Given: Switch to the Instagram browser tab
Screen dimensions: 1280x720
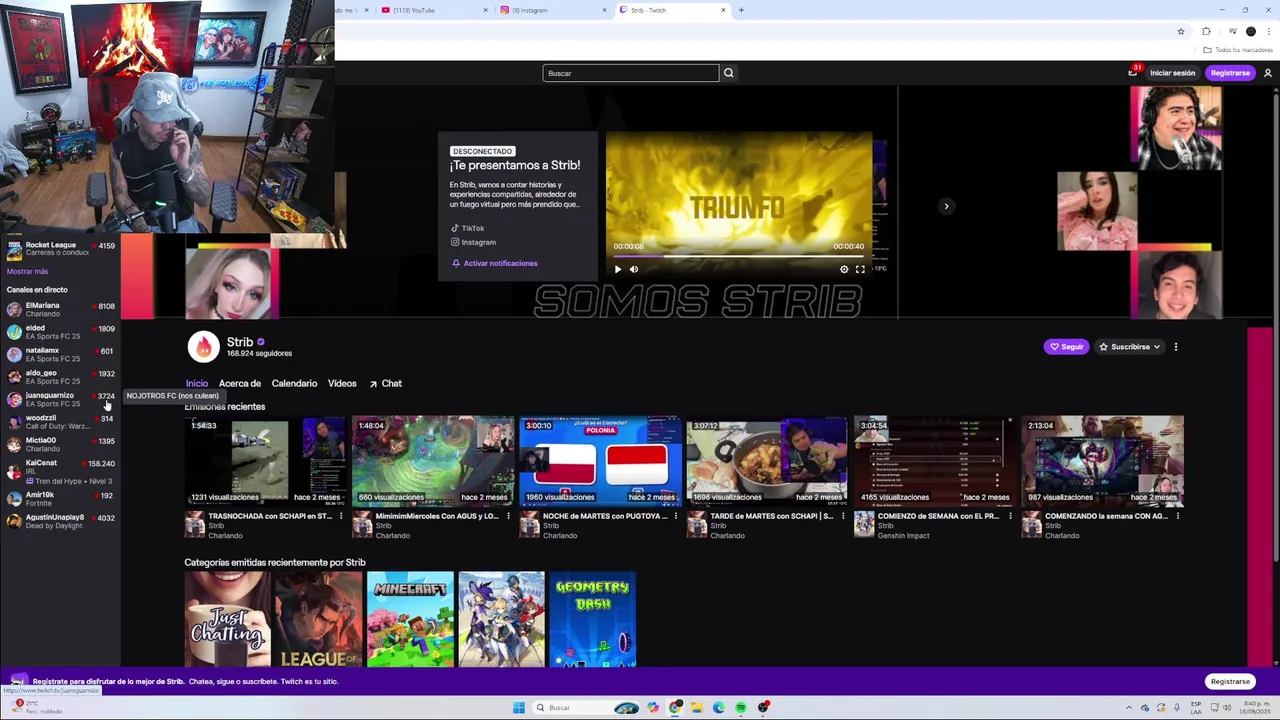Looking at the screenshot, I should [552, 10].
